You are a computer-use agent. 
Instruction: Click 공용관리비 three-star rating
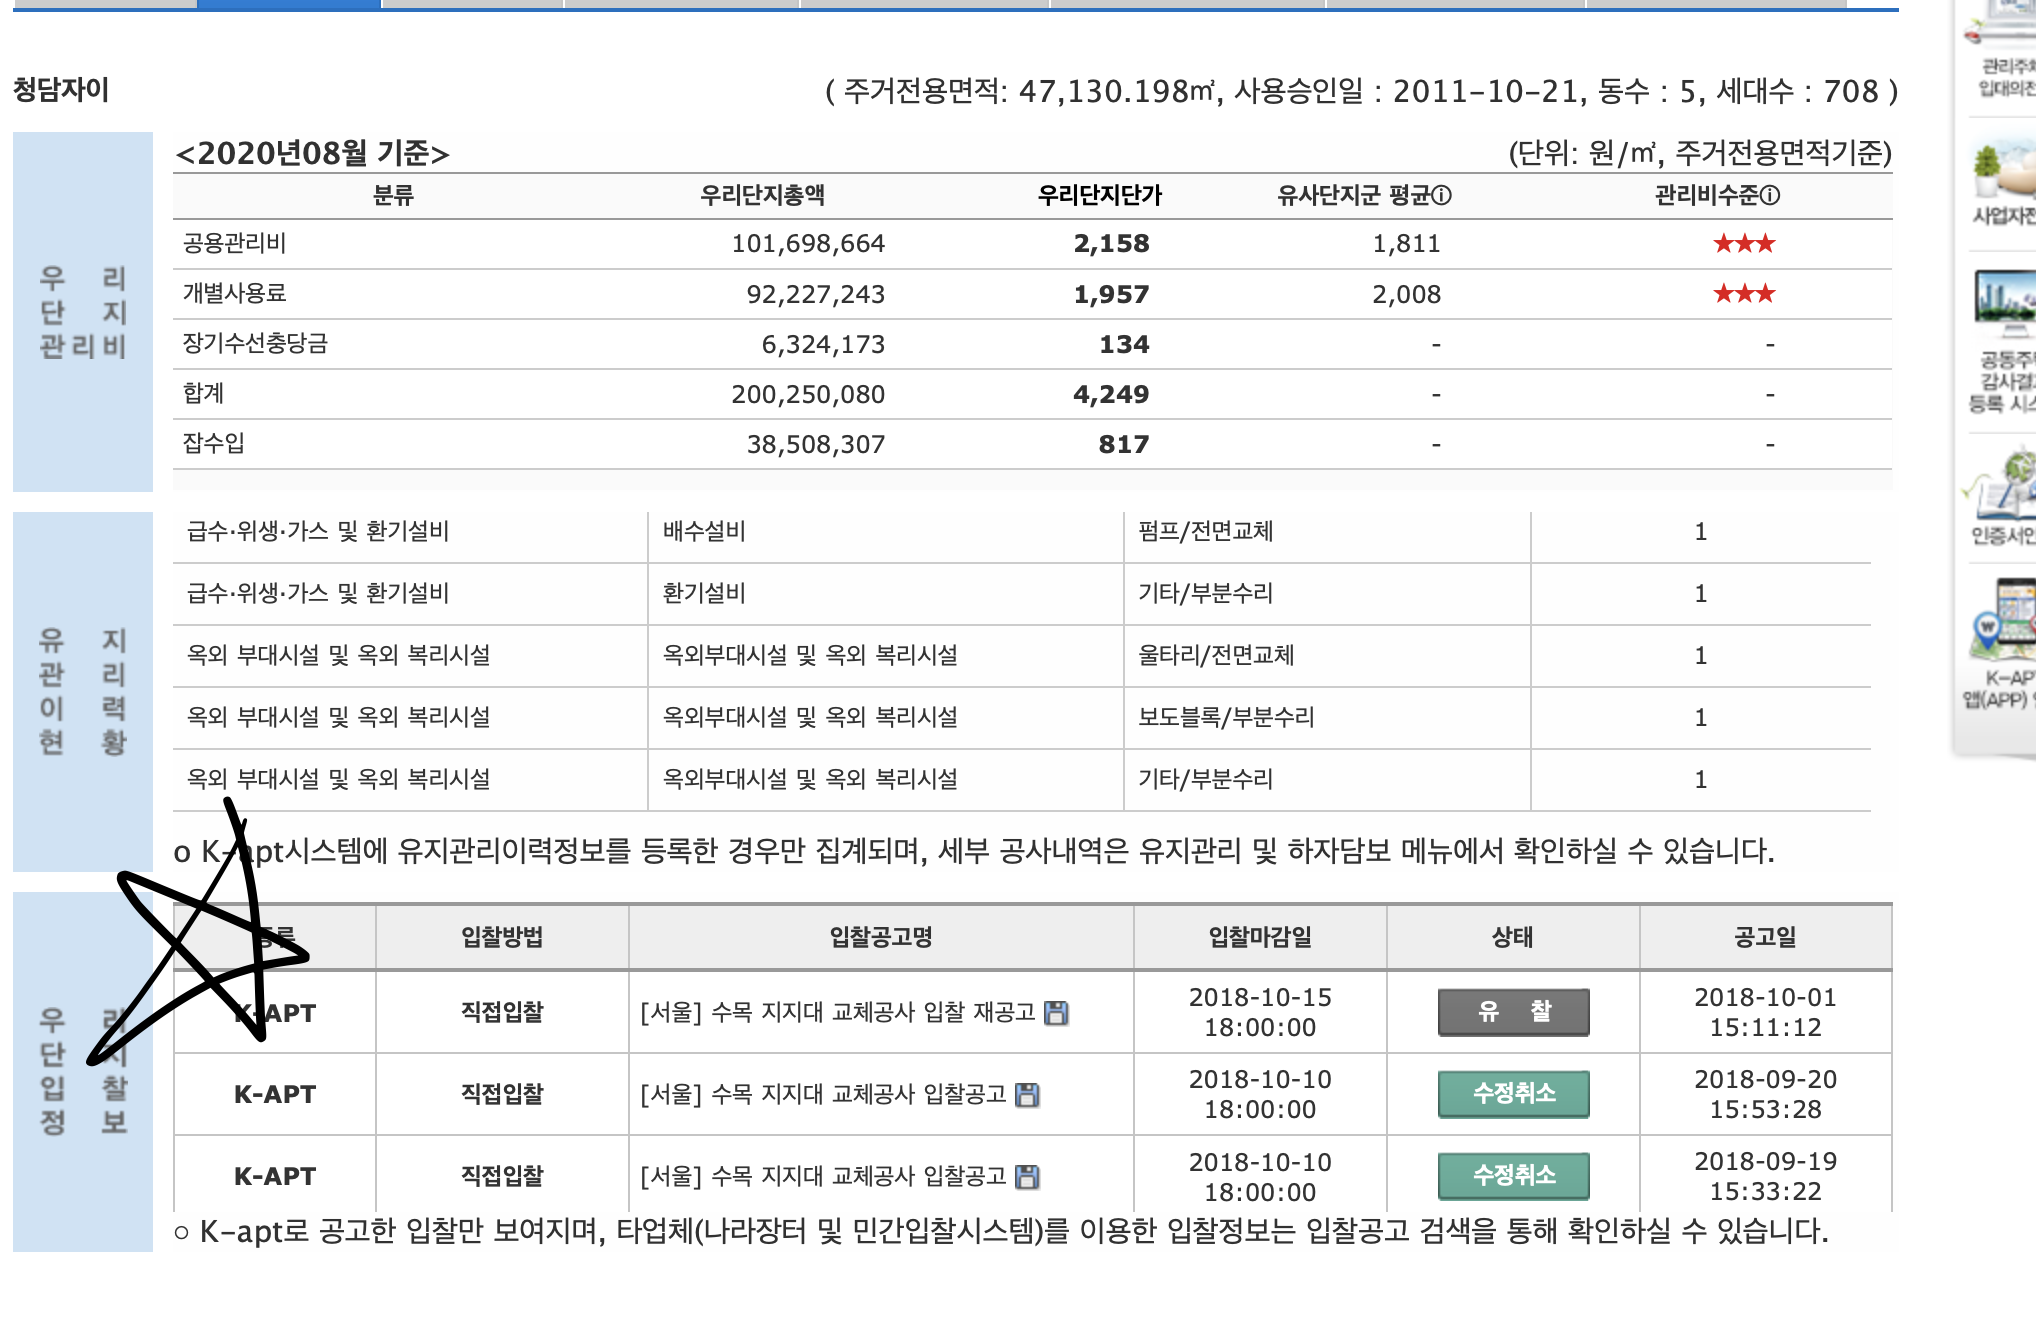[1743, 244]
